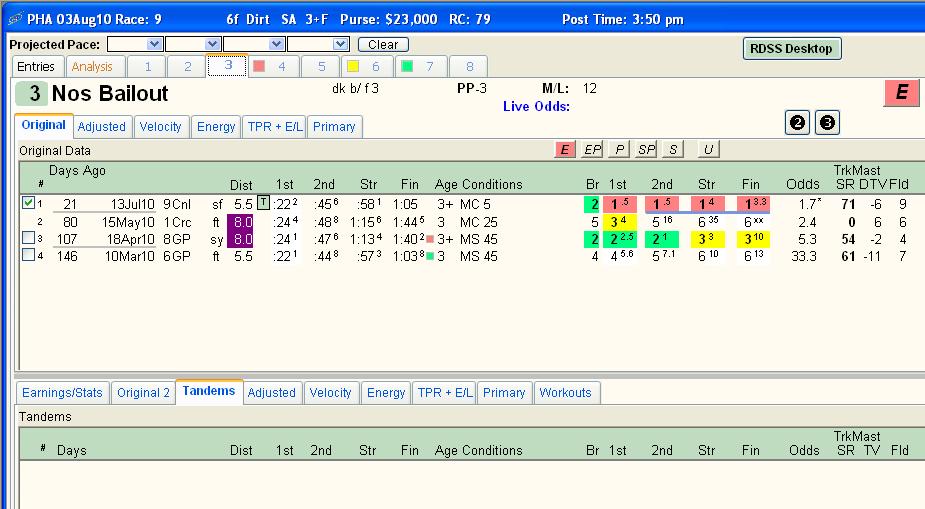Select the E run style filter

(x=565, y=150)
